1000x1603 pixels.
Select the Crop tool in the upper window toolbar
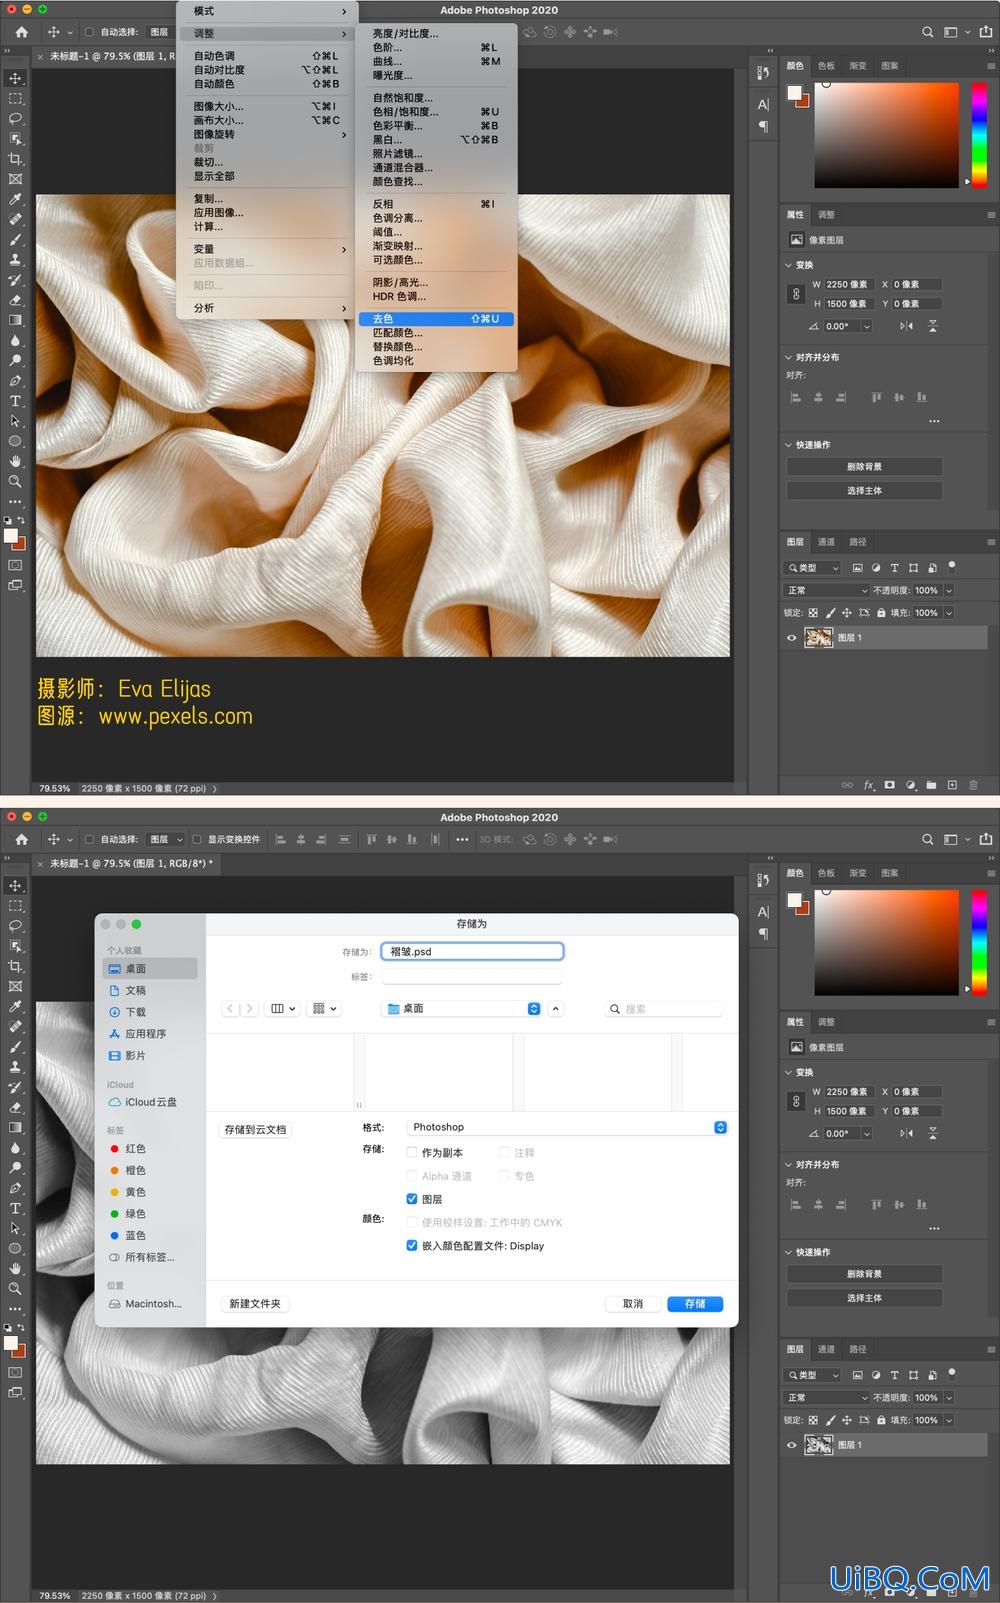(x=15, y=159)
